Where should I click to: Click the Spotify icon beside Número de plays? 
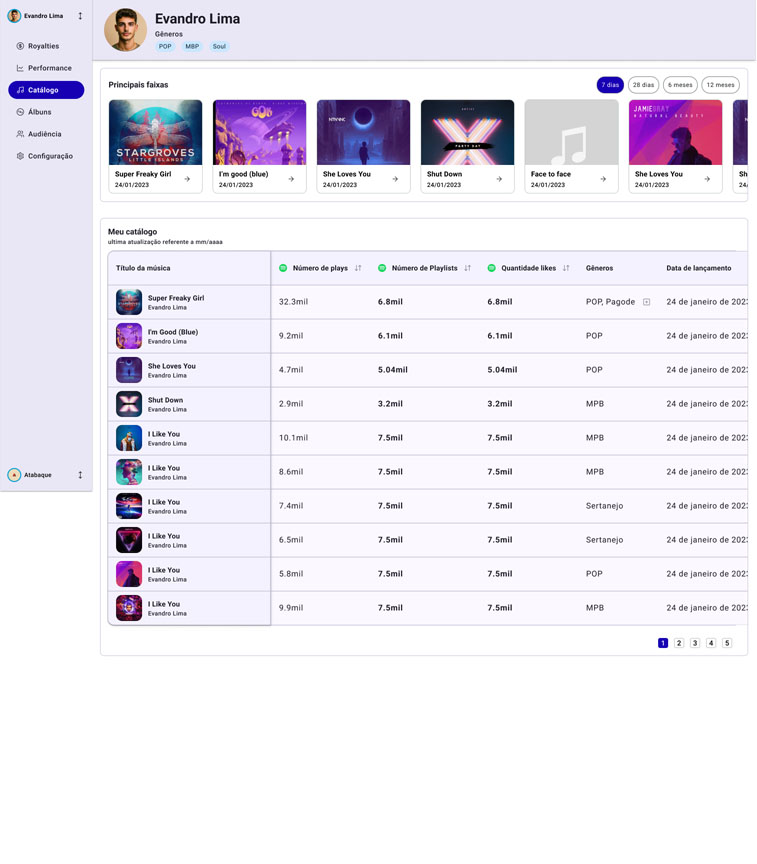pyautogui.click(x=283, y=268)
